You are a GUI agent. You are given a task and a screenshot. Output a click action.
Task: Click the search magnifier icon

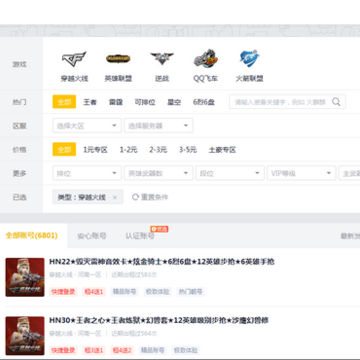(336, 102)
